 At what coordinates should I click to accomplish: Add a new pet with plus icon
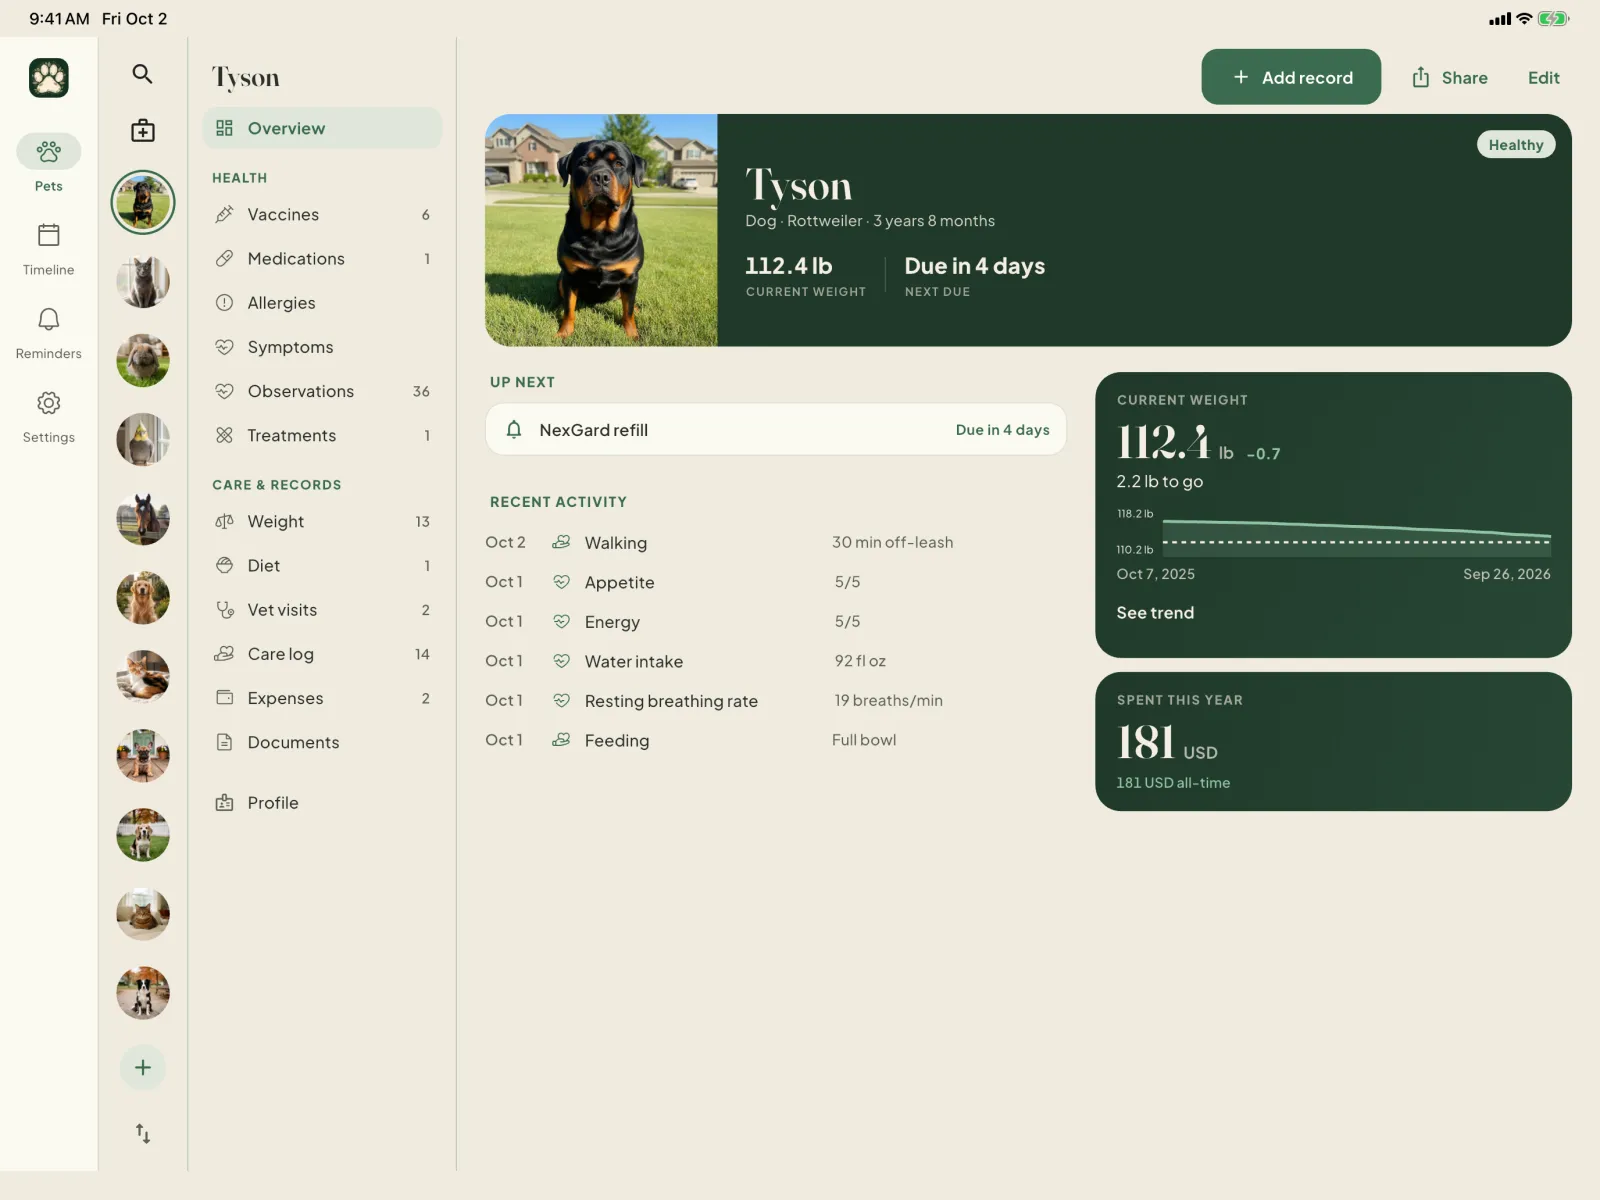[x=143, y=1067]
